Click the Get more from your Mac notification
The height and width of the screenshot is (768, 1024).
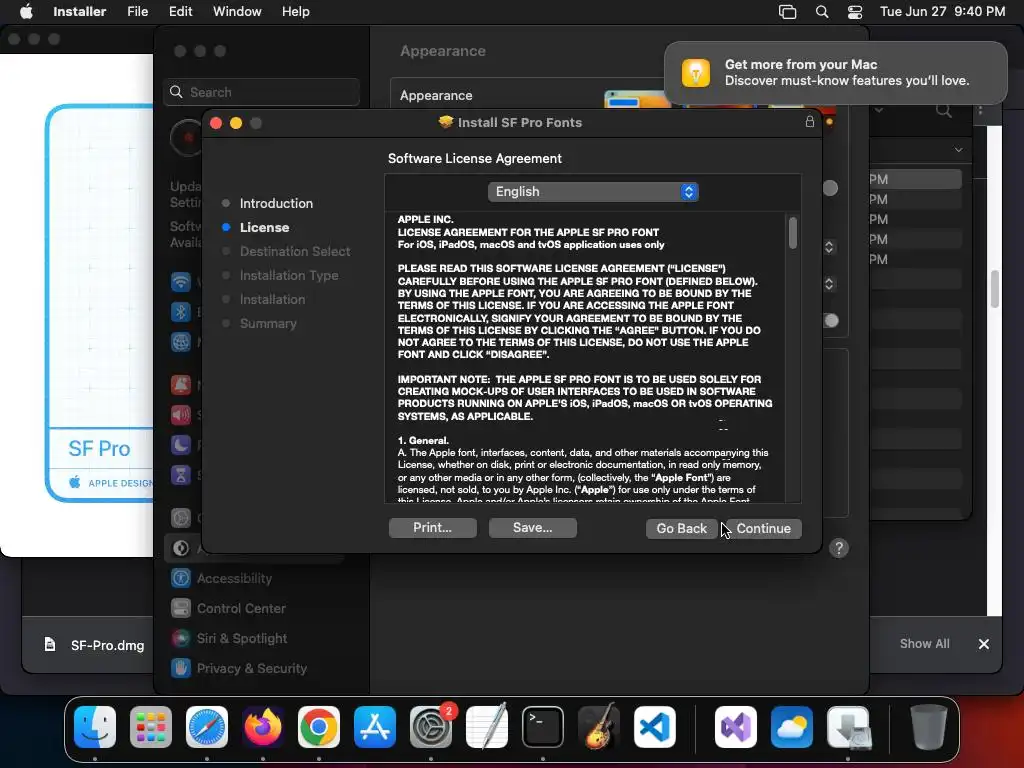835,72
